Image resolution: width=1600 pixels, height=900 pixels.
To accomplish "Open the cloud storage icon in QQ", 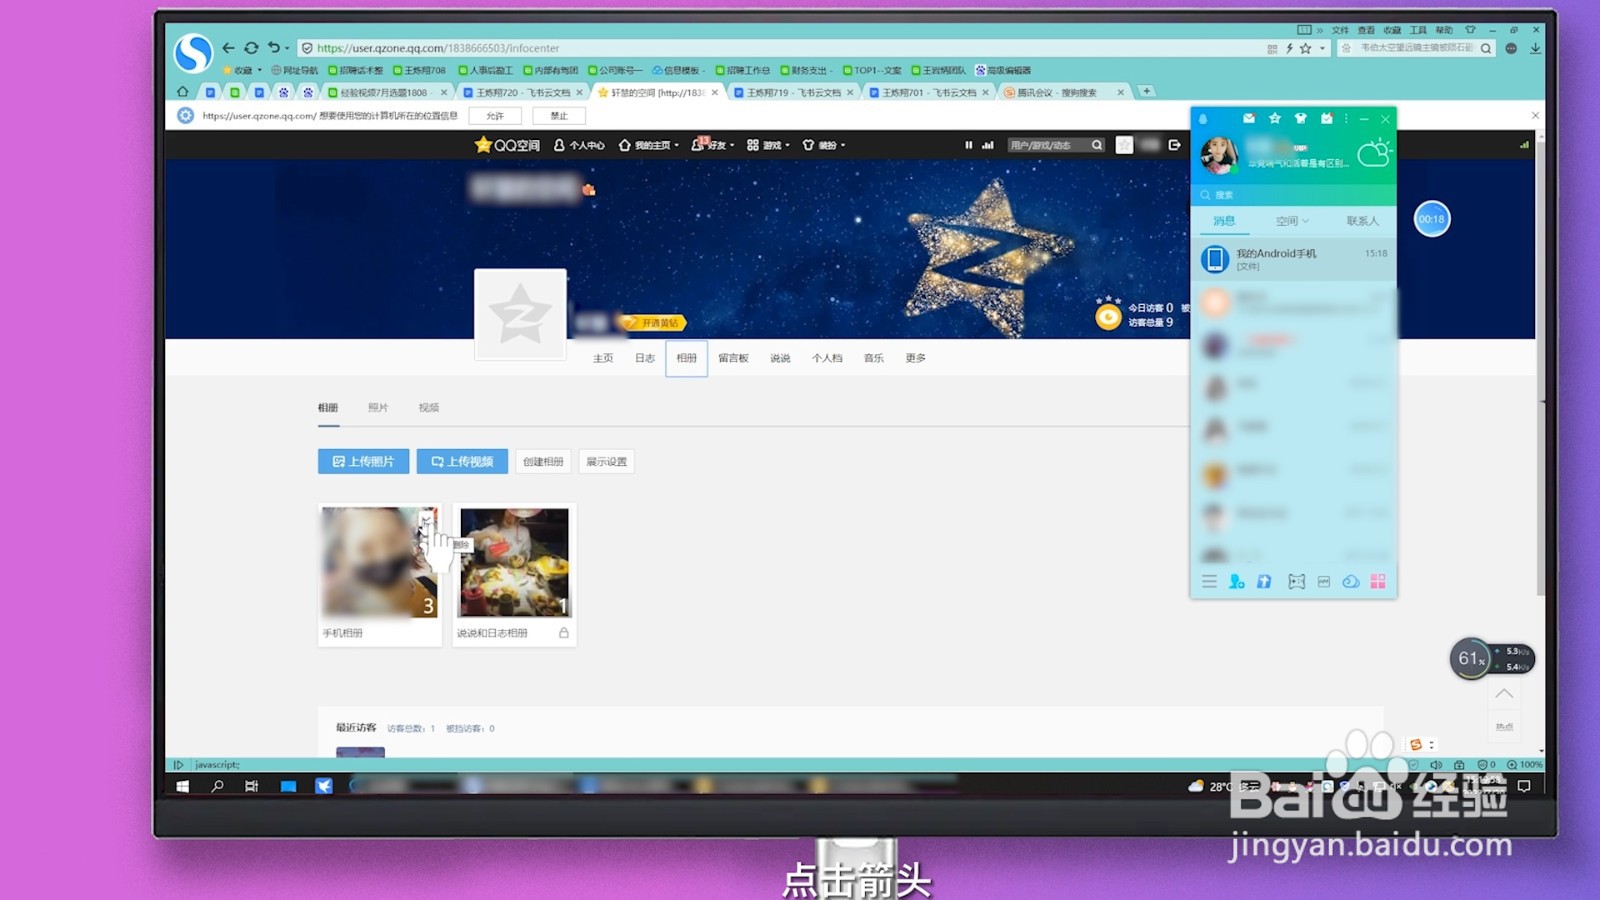I will click(x=1350, y=581).
